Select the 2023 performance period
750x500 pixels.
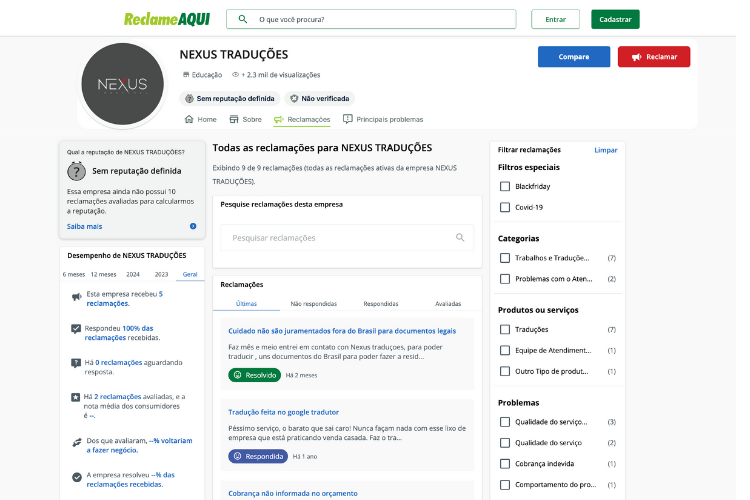[x=161, y=275]
